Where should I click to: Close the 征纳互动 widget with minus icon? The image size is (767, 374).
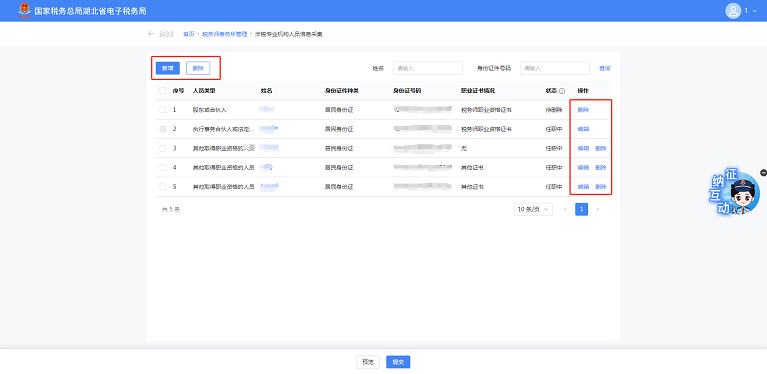pyautogui.click(x=764, y=172)
